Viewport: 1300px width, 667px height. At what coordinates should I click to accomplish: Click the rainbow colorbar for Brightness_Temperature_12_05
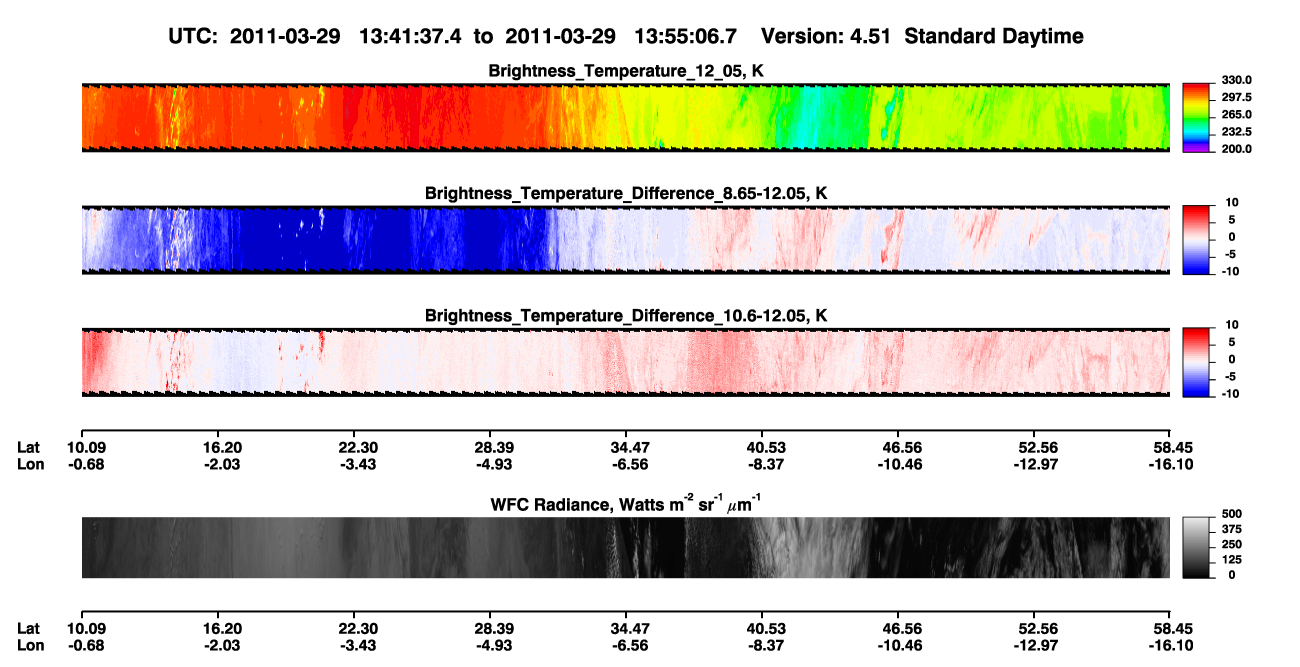(x=1197, y=116)
